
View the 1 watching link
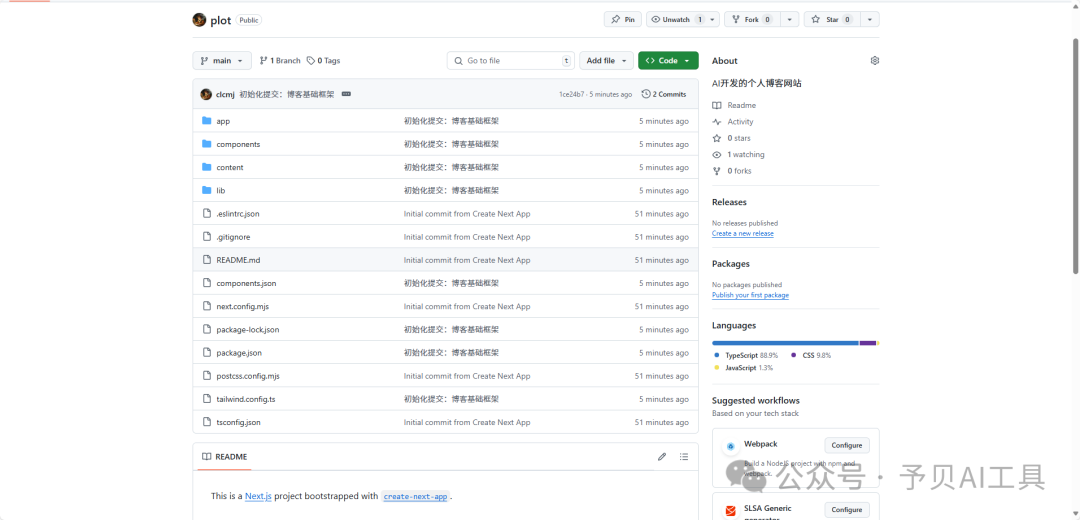click(x=738, y=155)
